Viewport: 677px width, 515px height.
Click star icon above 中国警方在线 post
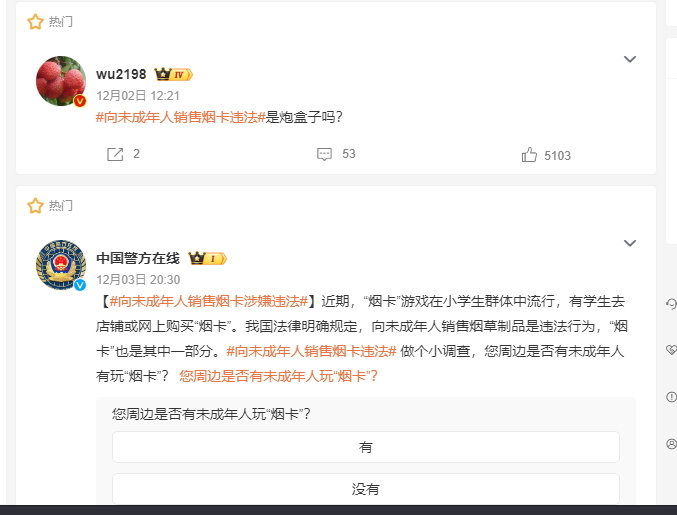[35, 205]
